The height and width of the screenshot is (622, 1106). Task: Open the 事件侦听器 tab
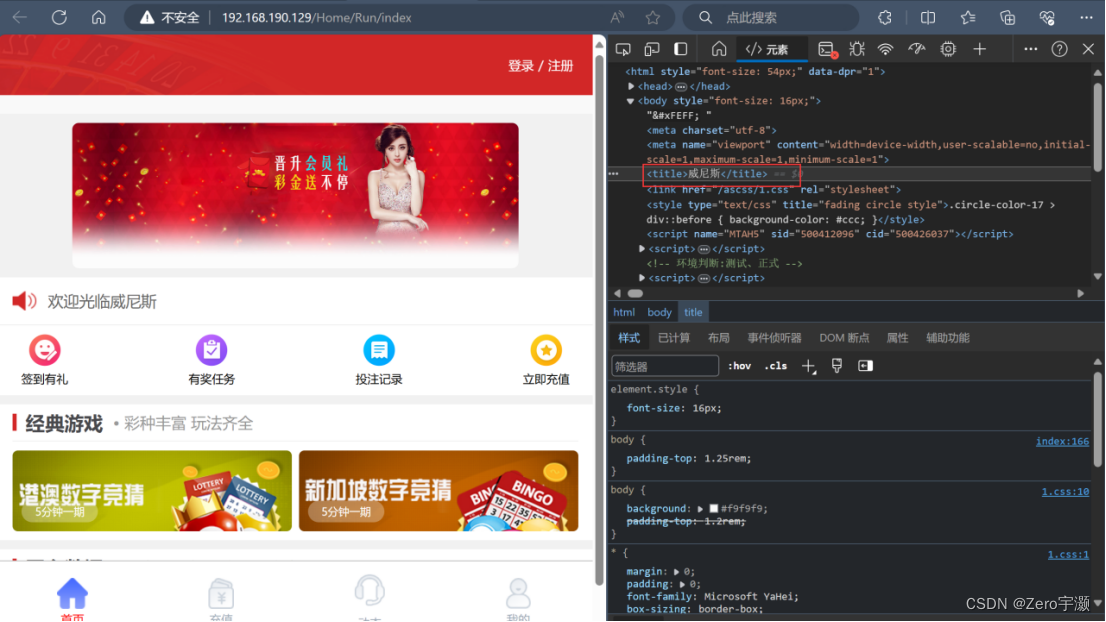(774, 338)
